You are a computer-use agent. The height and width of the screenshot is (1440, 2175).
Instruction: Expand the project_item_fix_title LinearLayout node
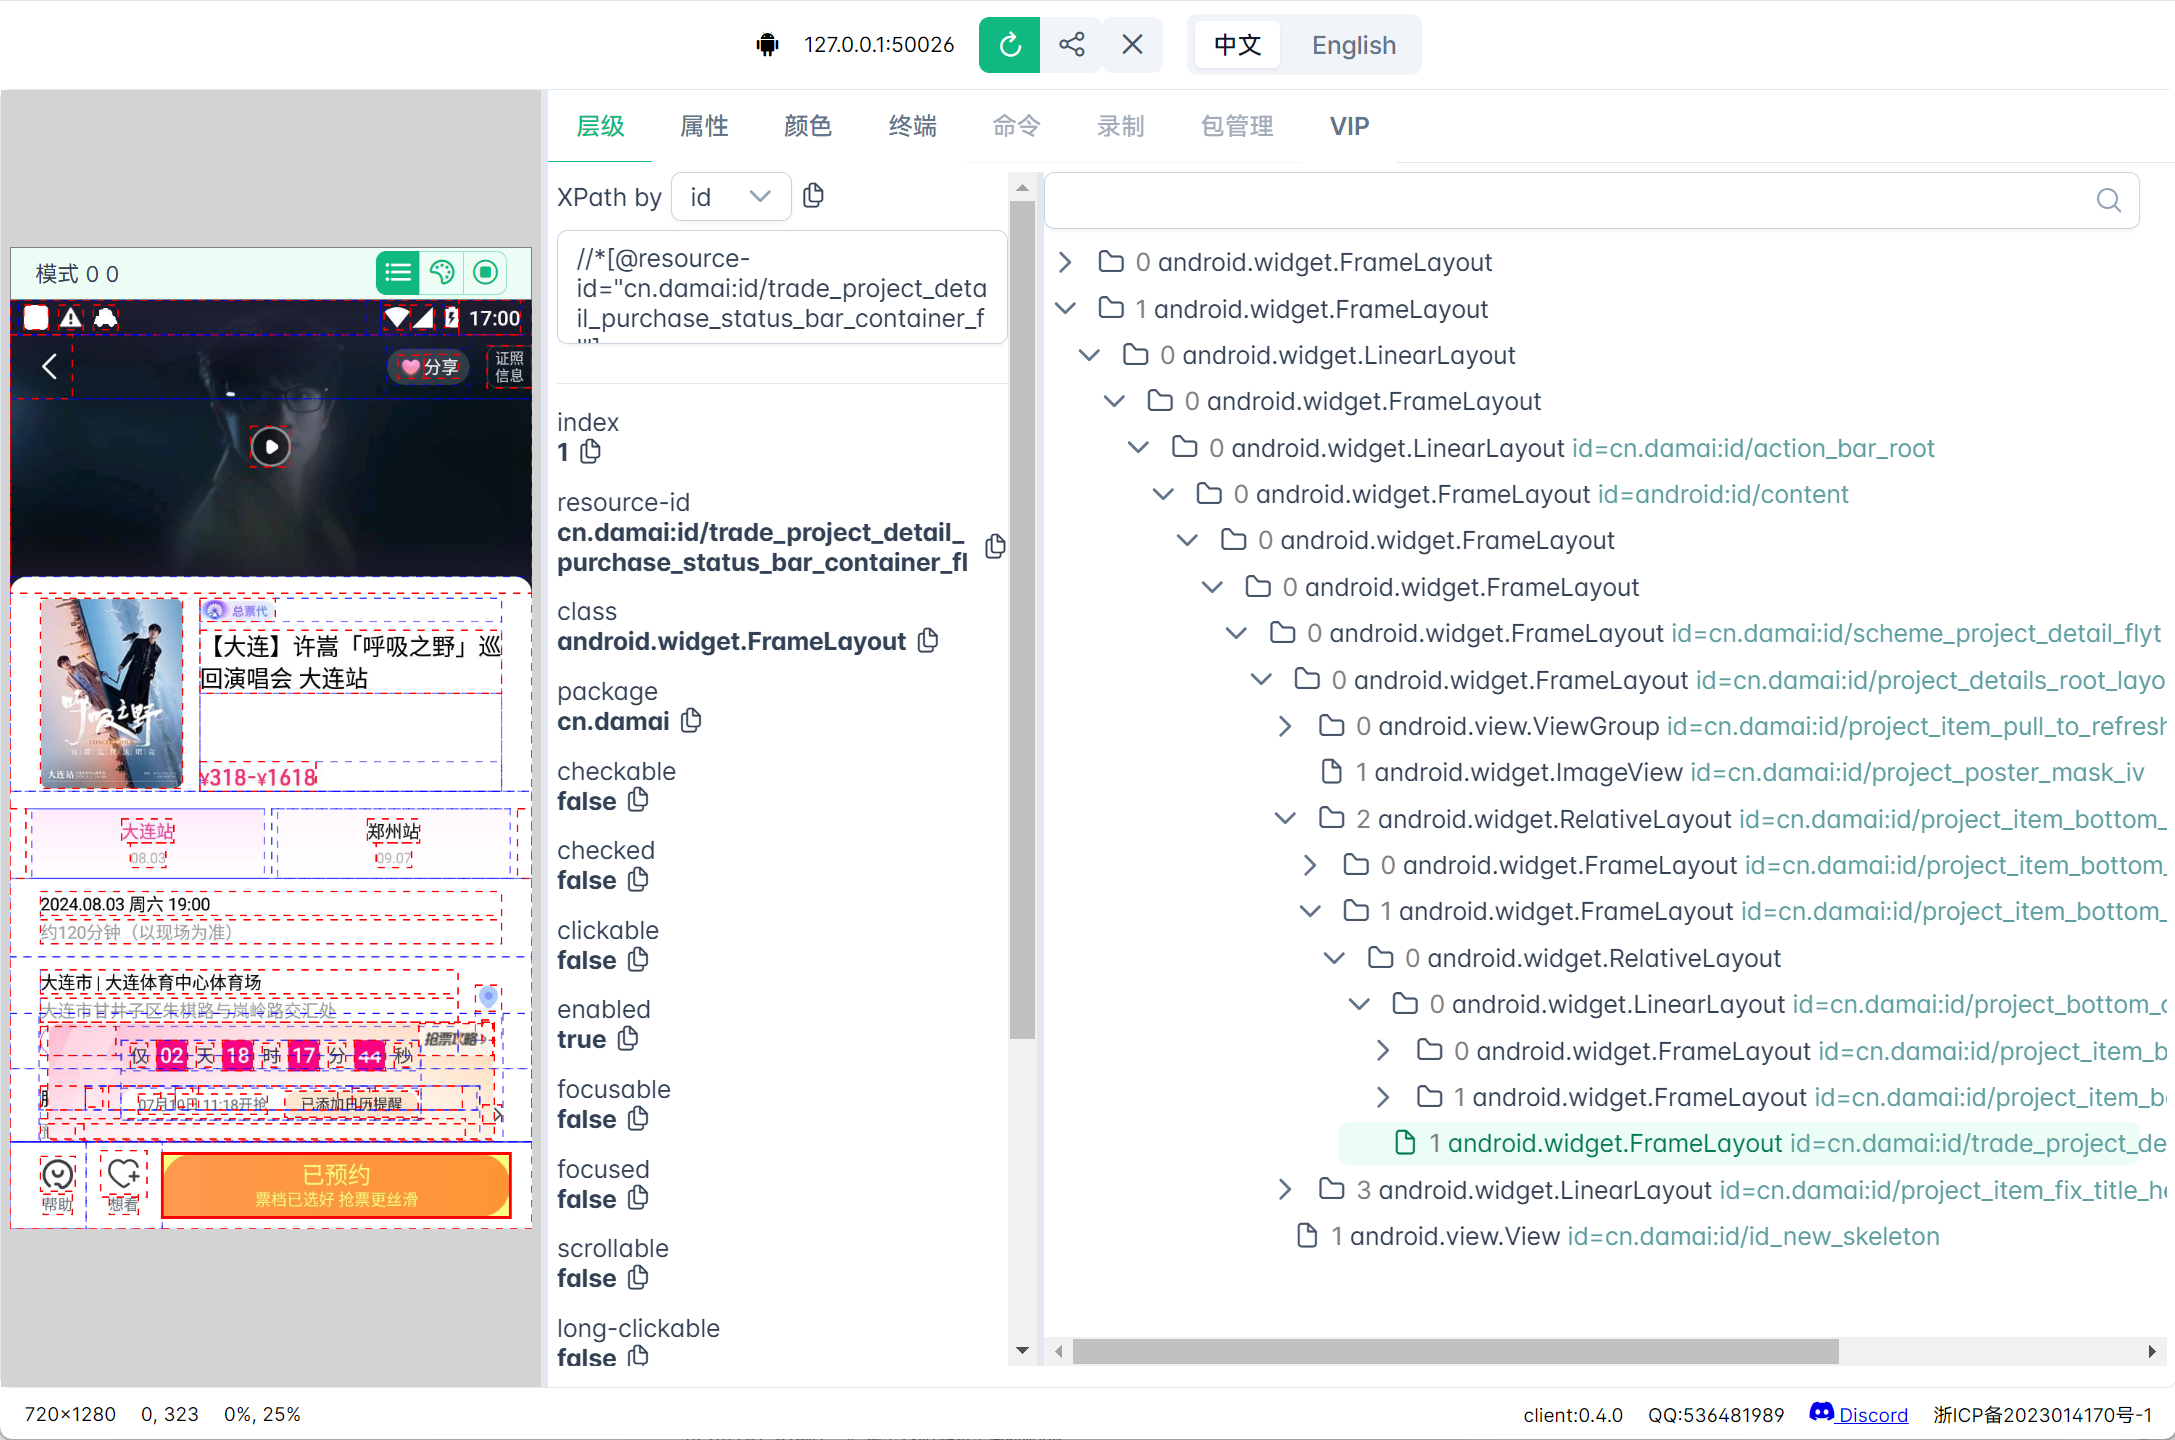1285,1190
